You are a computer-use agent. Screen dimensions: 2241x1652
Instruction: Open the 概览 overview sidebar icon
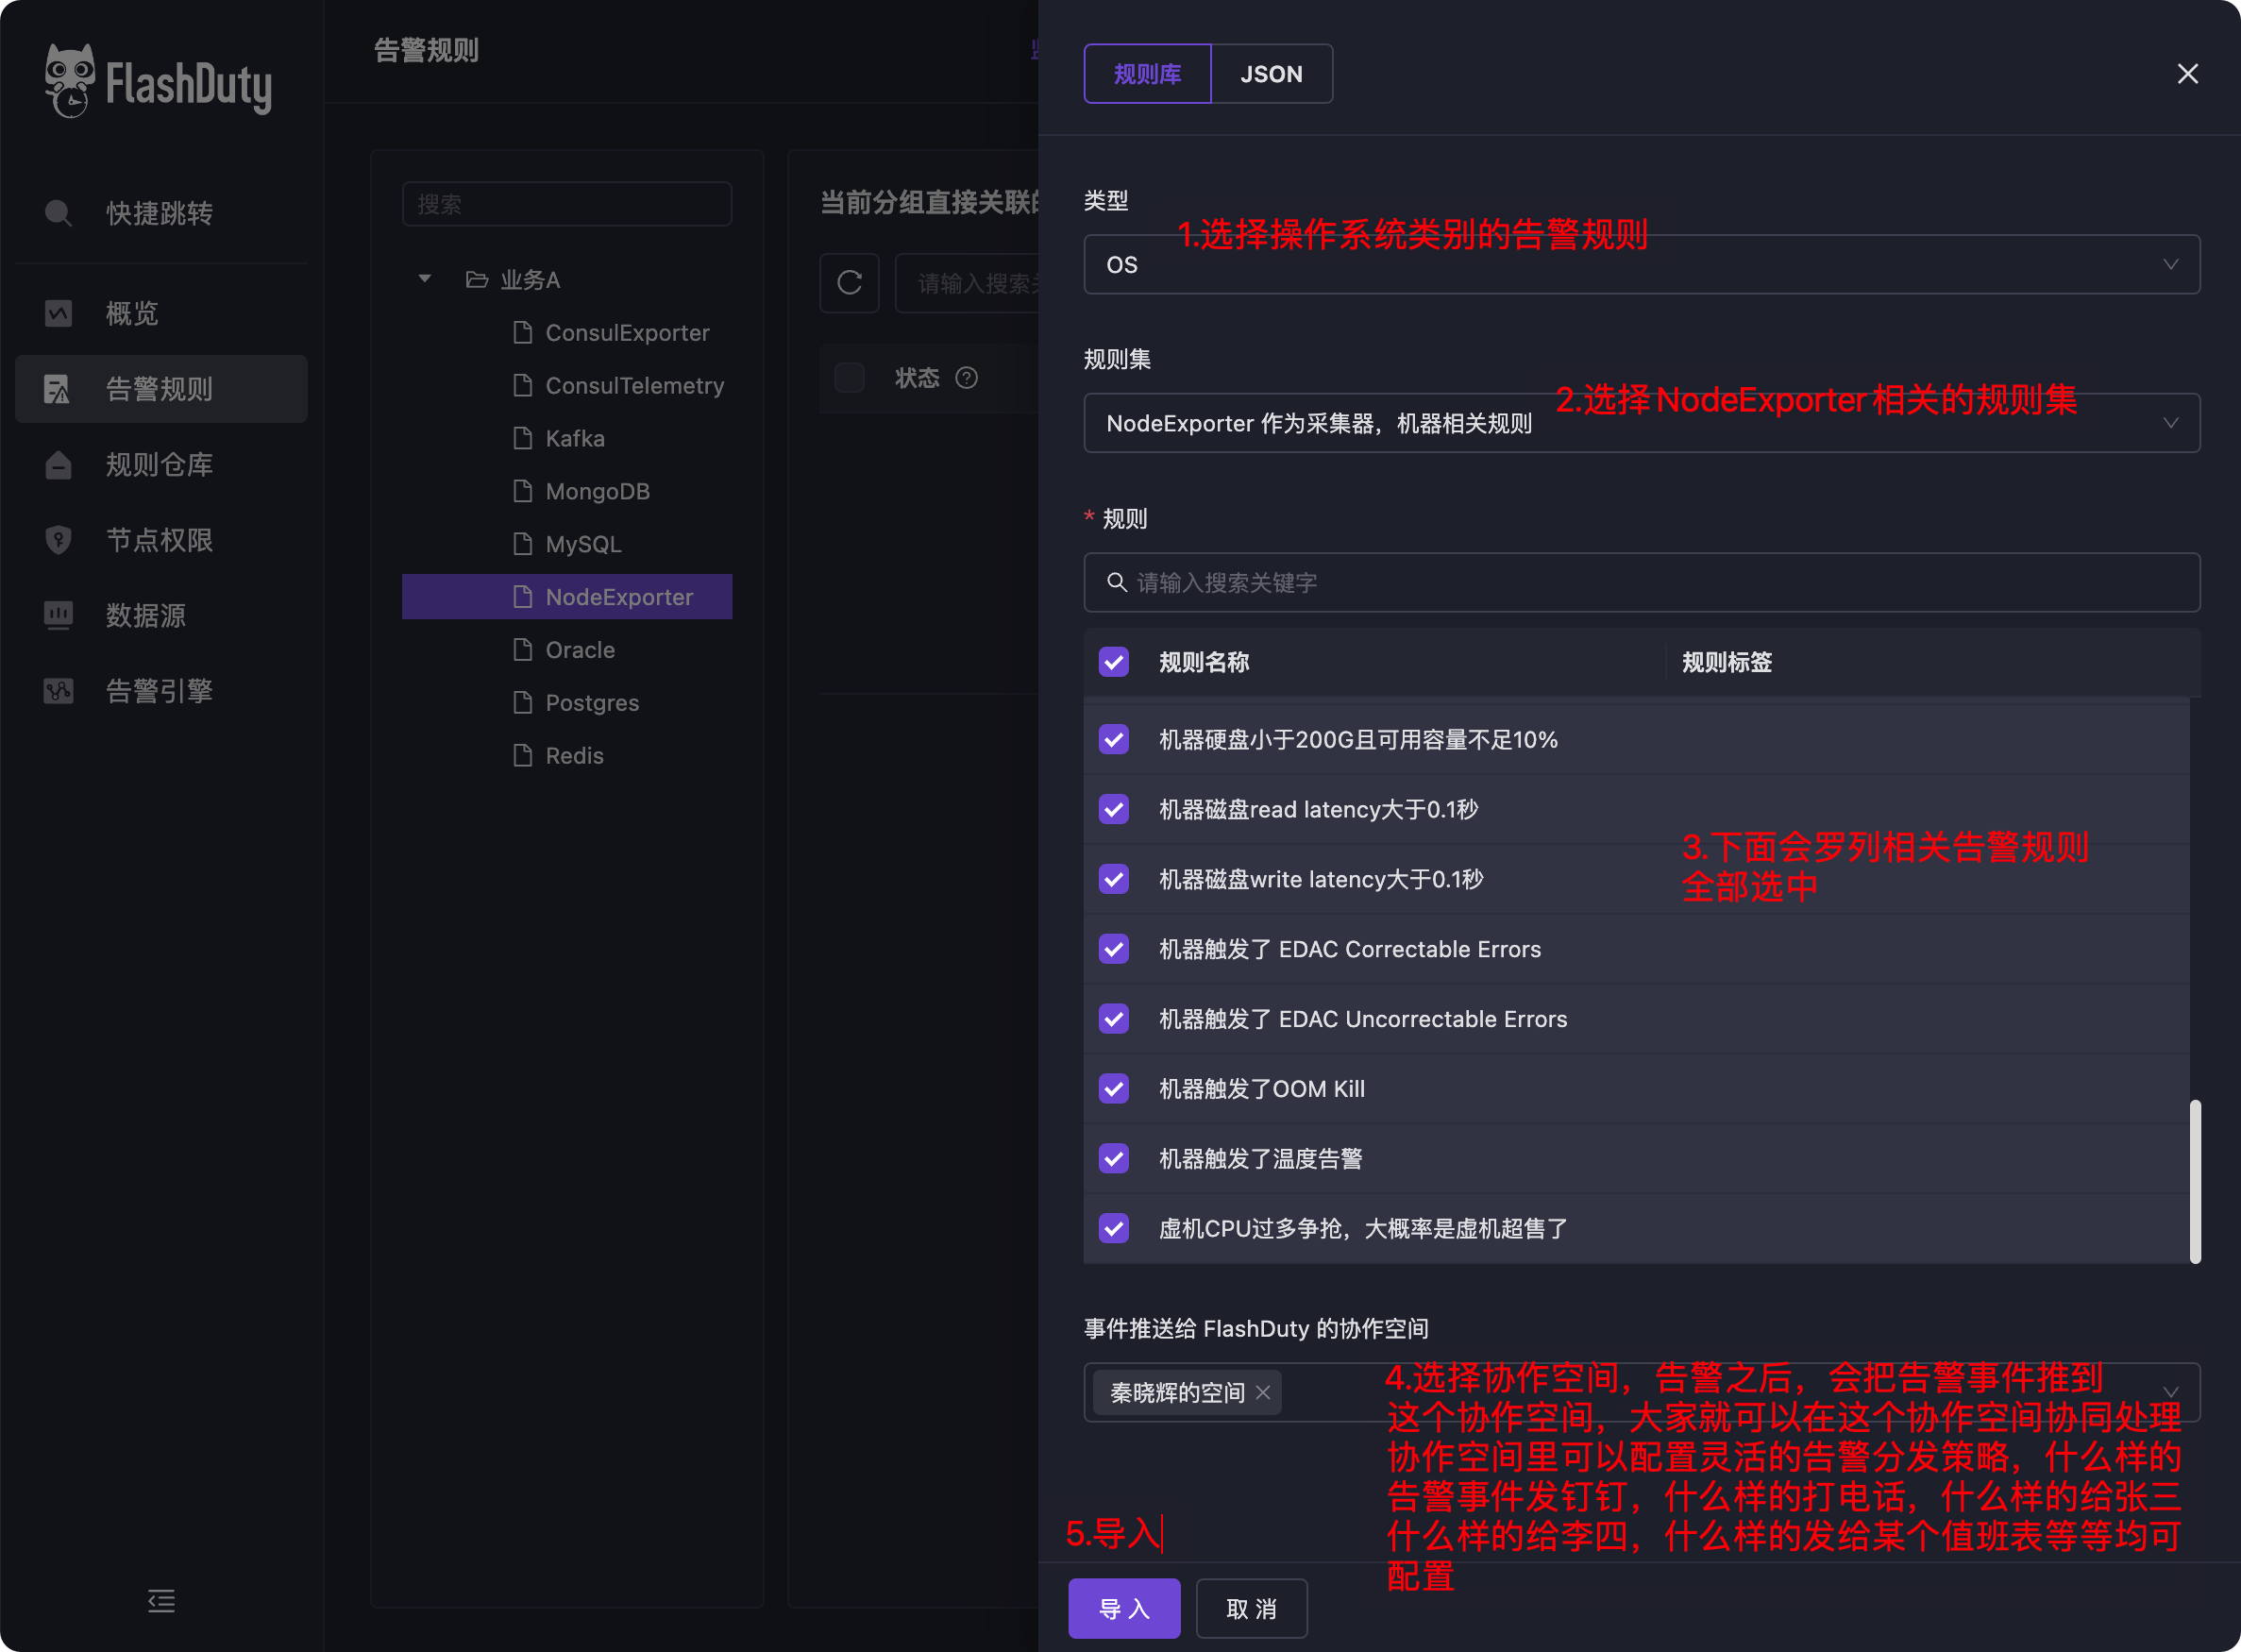pyautogui.click(x=58, y=314)
